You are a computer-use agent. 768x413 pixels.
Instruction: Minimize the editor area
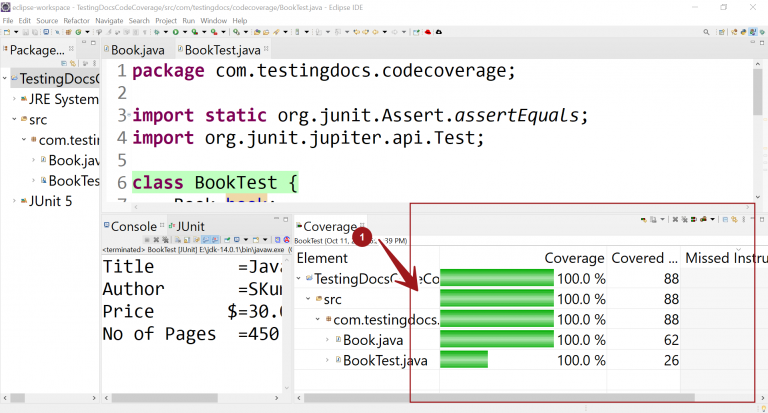(x=753, y=43)
